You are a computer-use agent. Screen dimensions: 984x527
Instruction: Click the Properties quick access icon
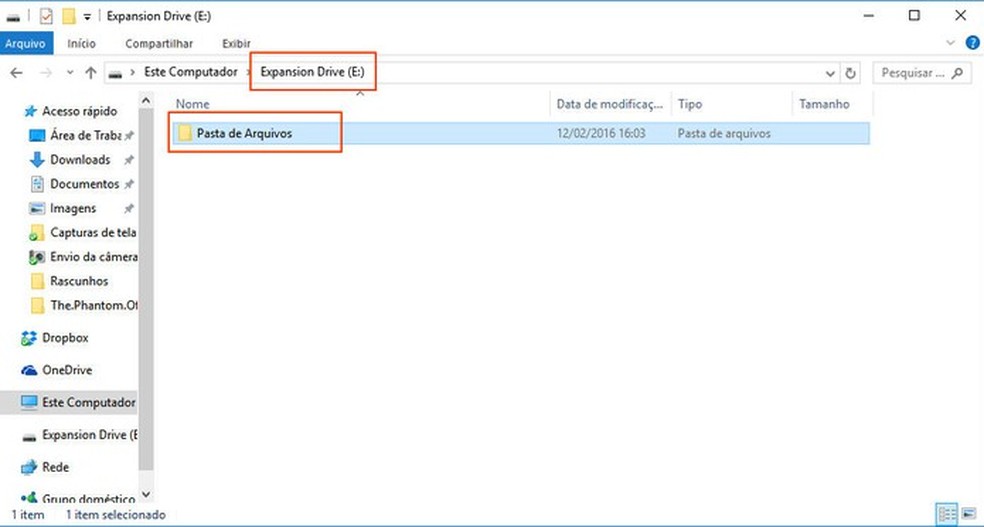pyautogui.click(x=46, y=16)
